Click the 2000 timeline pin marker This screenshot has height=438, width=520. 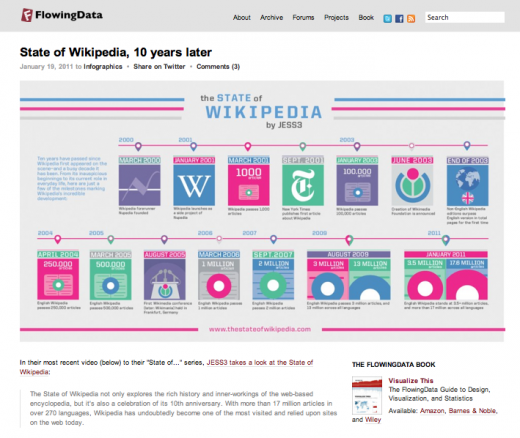point(138,146)
